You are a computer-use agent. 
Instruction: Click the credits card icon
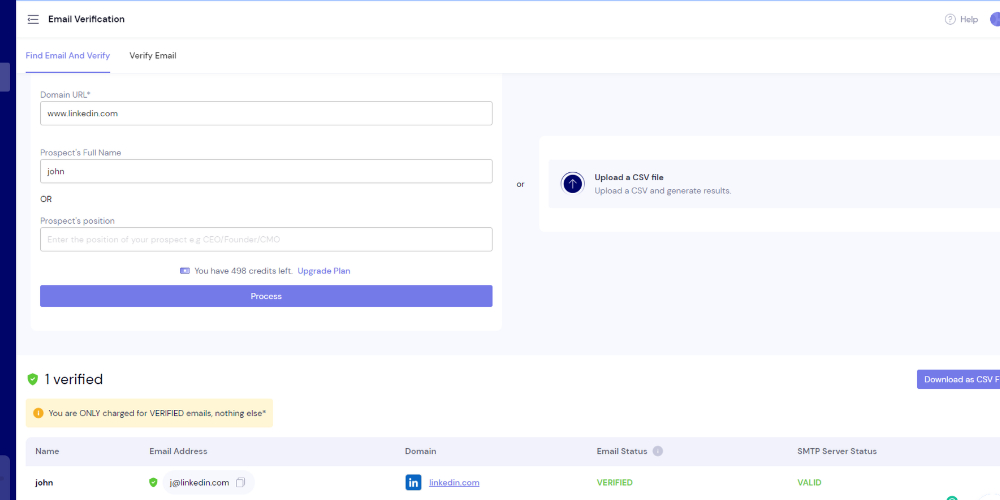click(185, 271)
